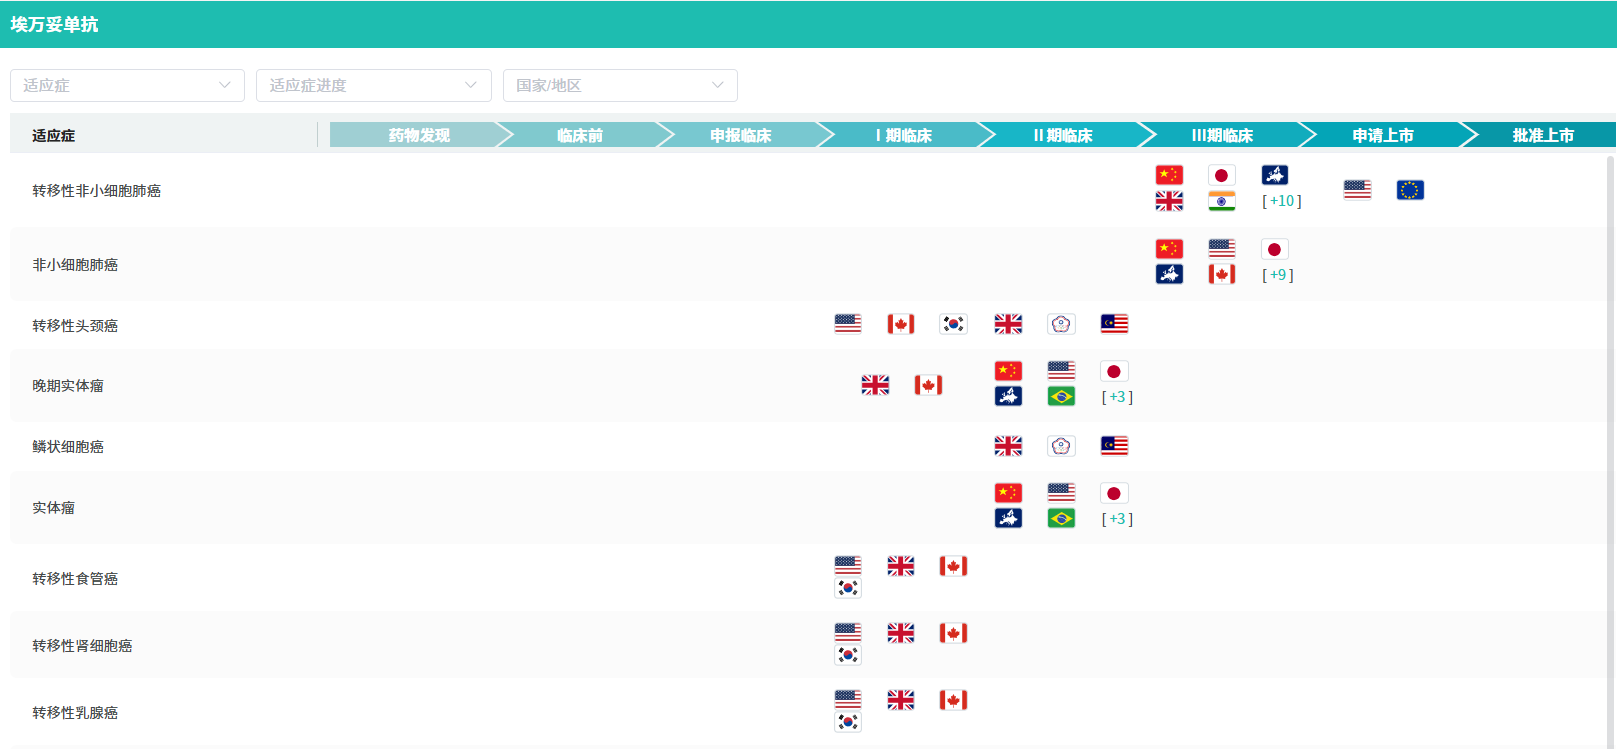Click the 药物发现 stage header
This screenshot has height=749, width=1617.
[x=419, y=135]
